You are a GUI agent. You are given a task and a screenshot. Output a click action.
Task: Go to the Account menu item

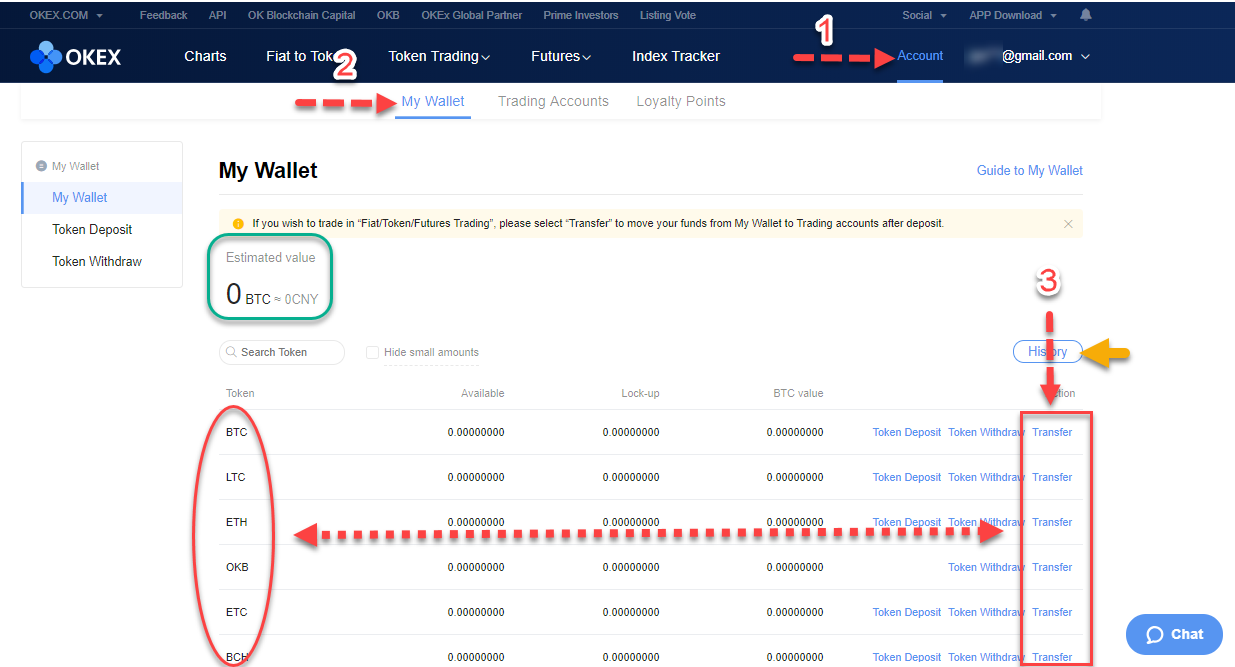pos(920,56)
